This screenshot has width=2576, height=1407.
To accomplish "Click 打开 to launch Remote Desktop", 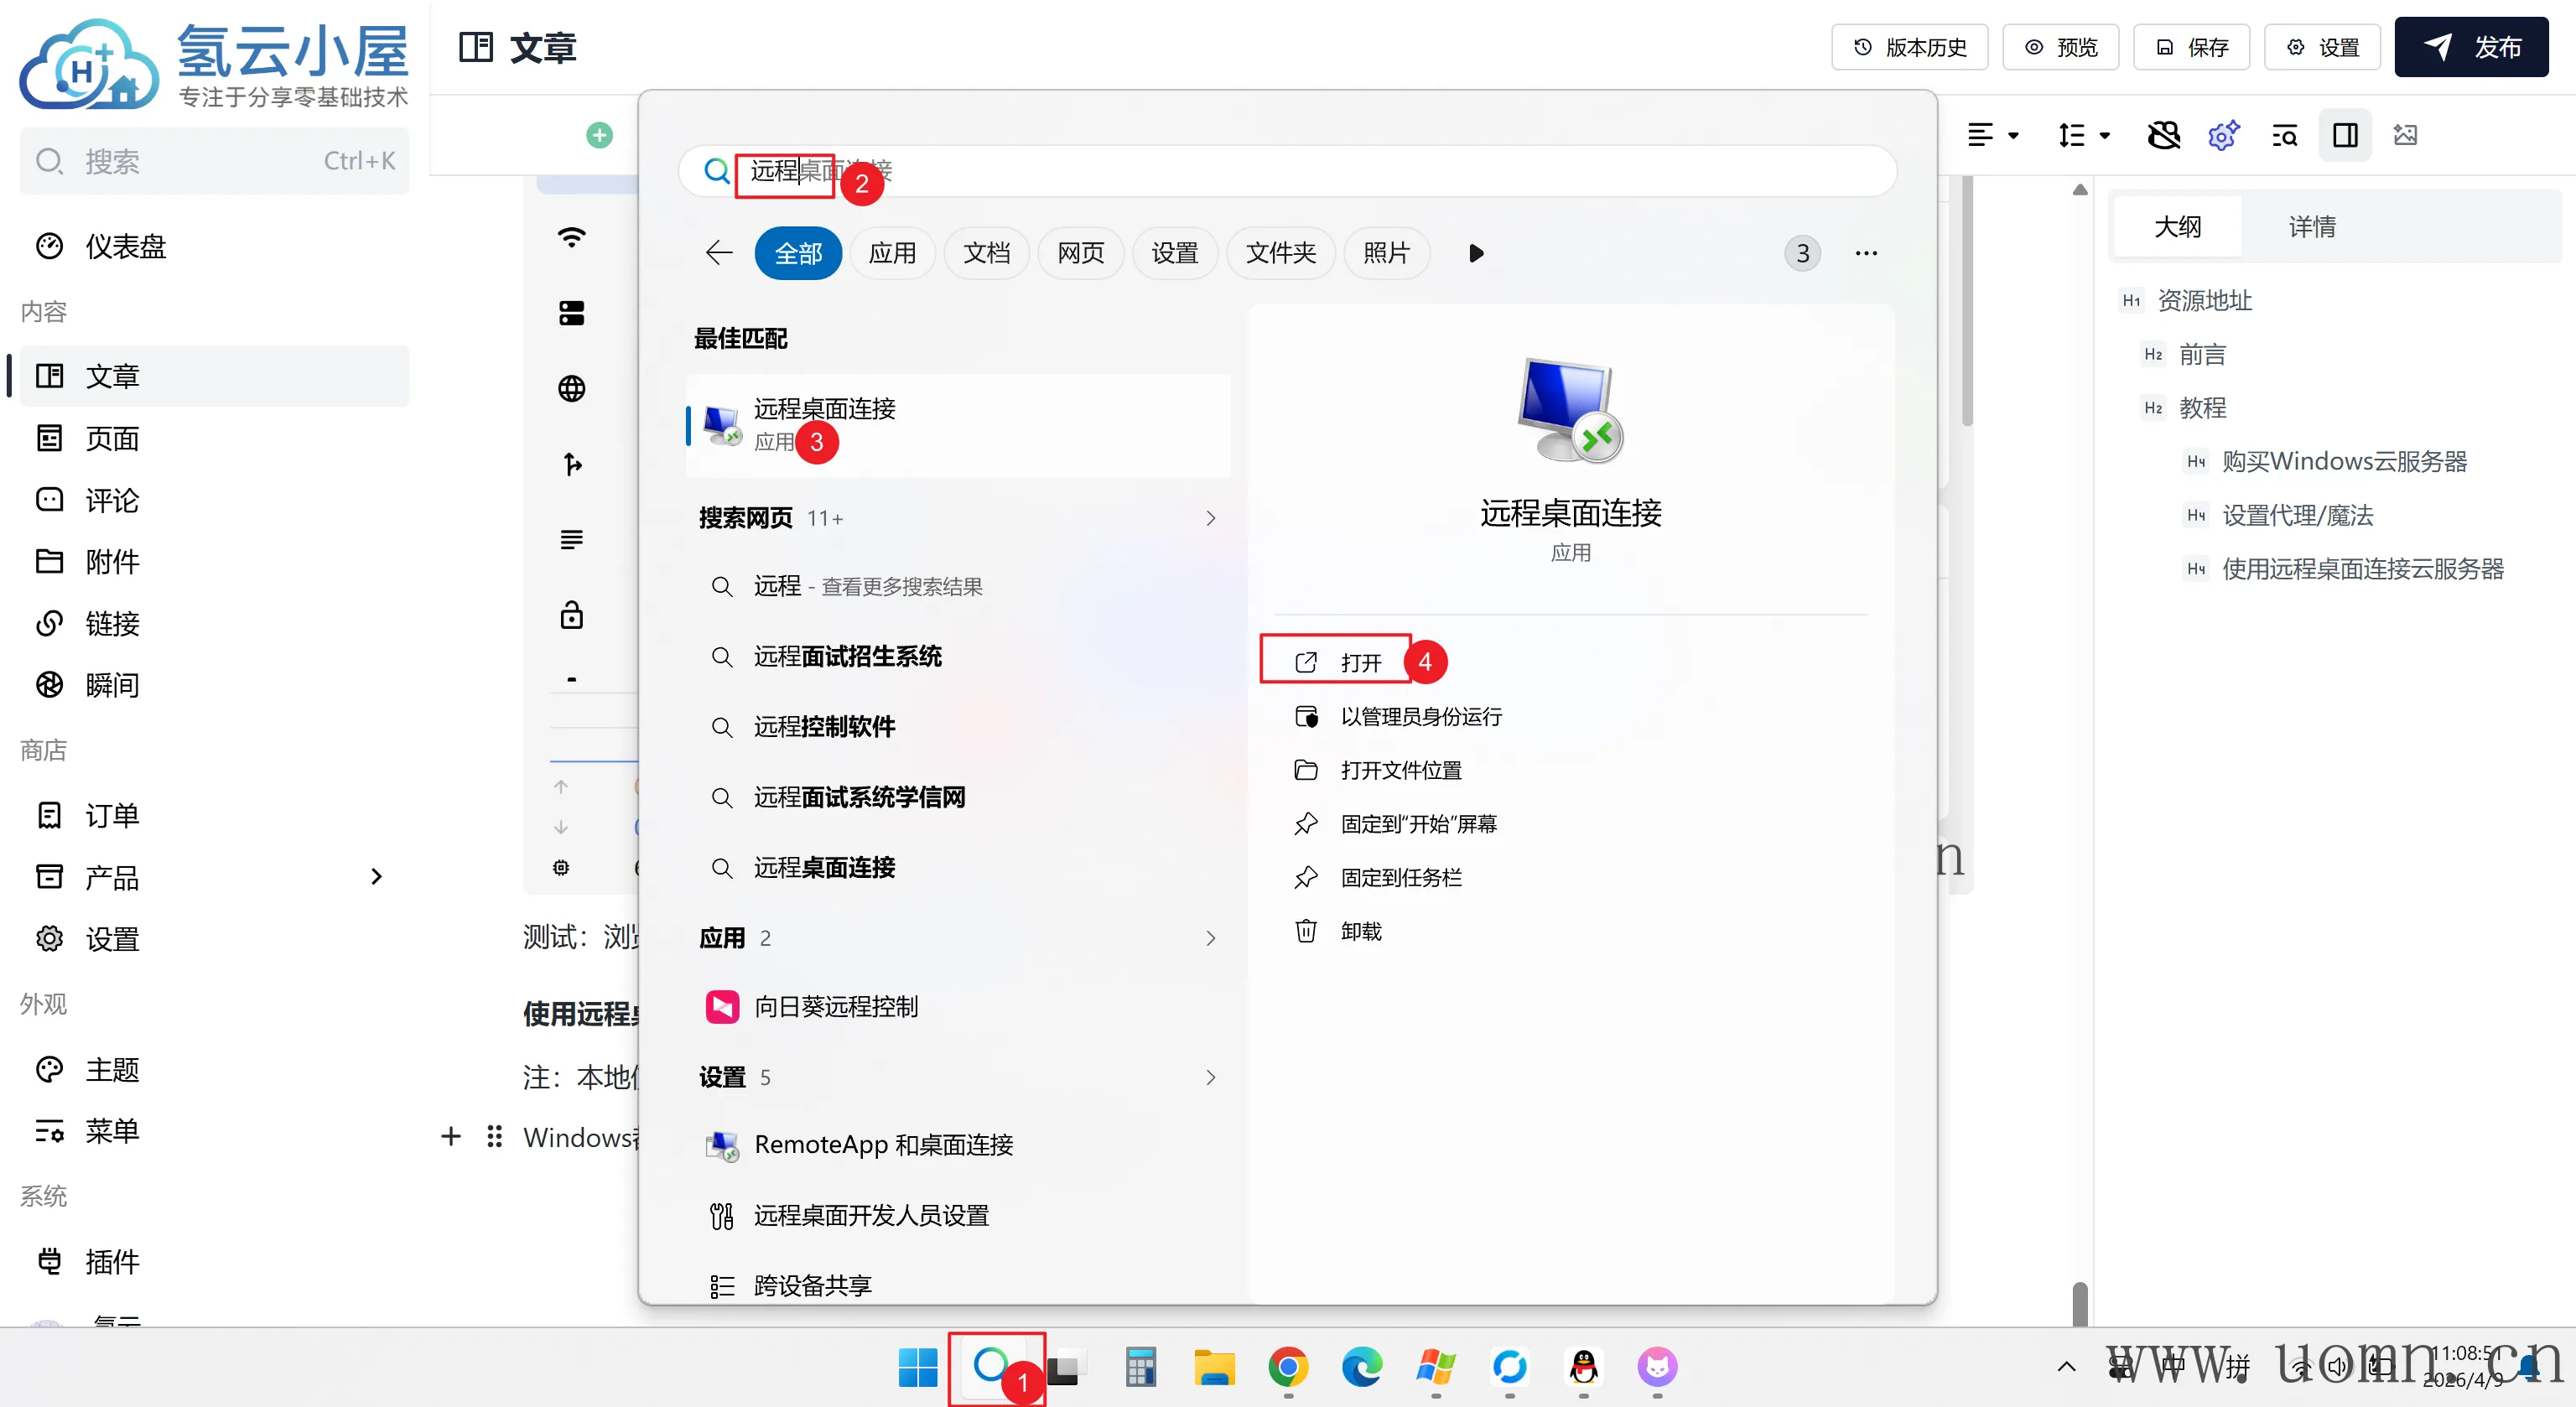I will [1359, 662].
